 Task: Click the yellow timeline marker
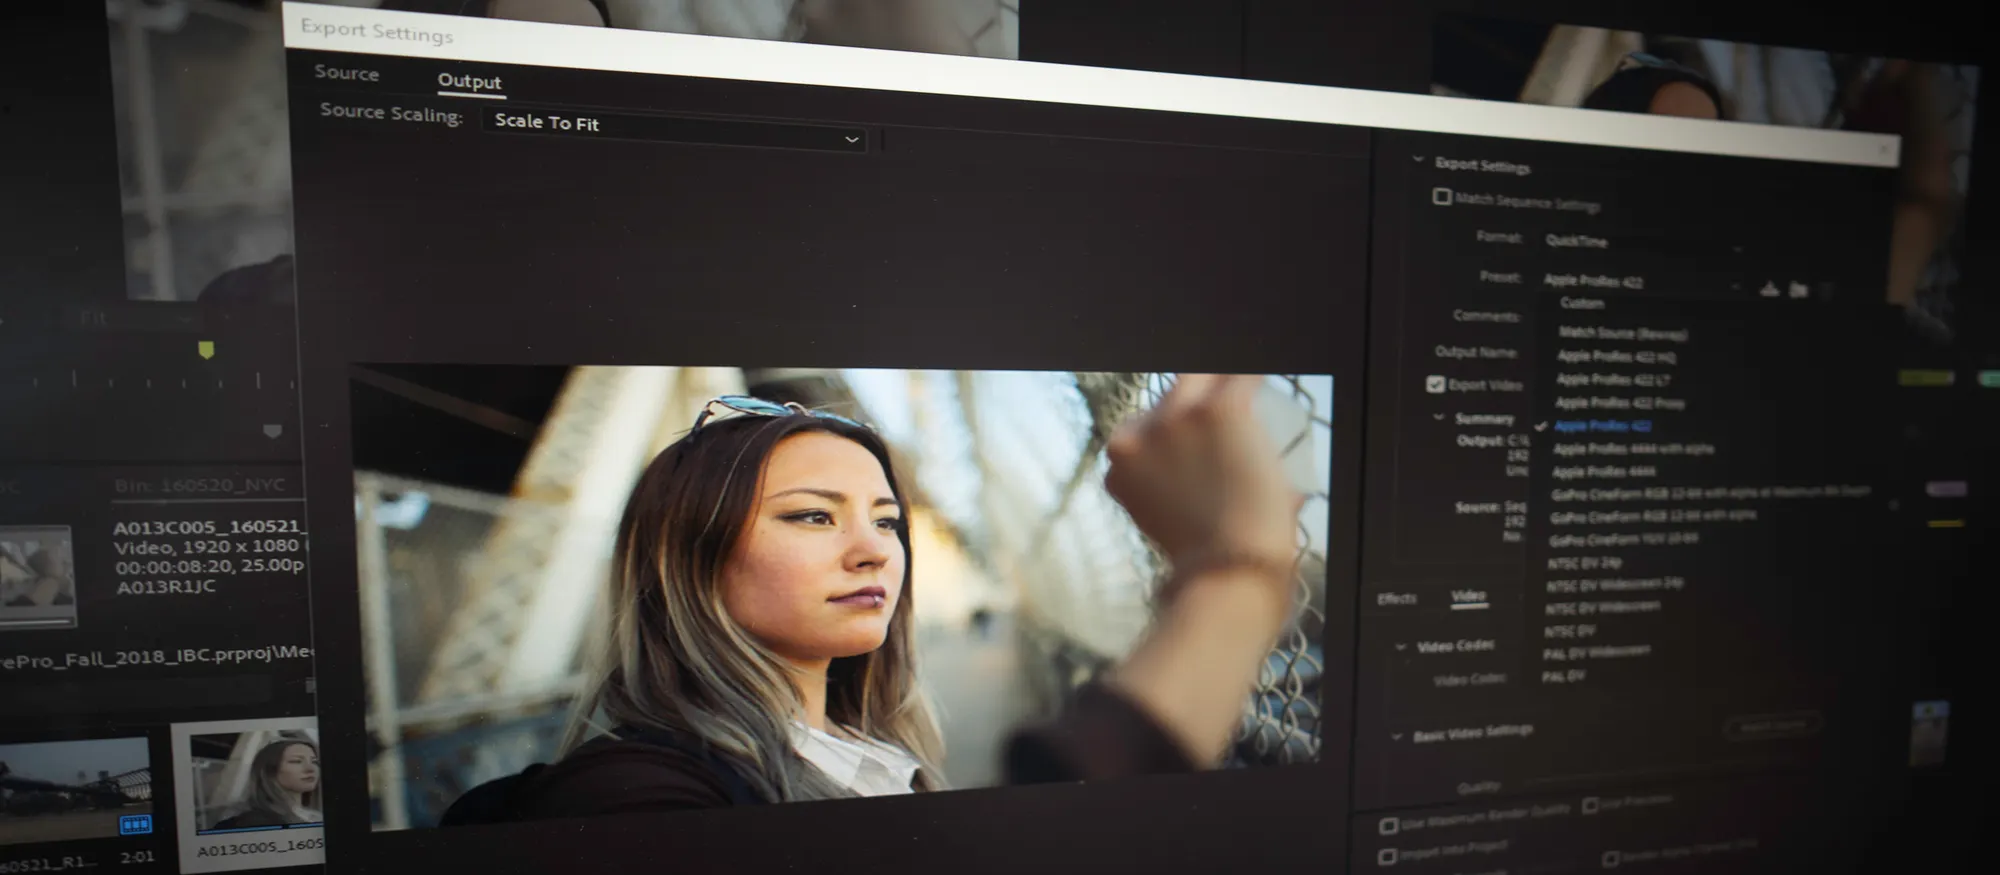pyautogui.click(x=206, y=350)
